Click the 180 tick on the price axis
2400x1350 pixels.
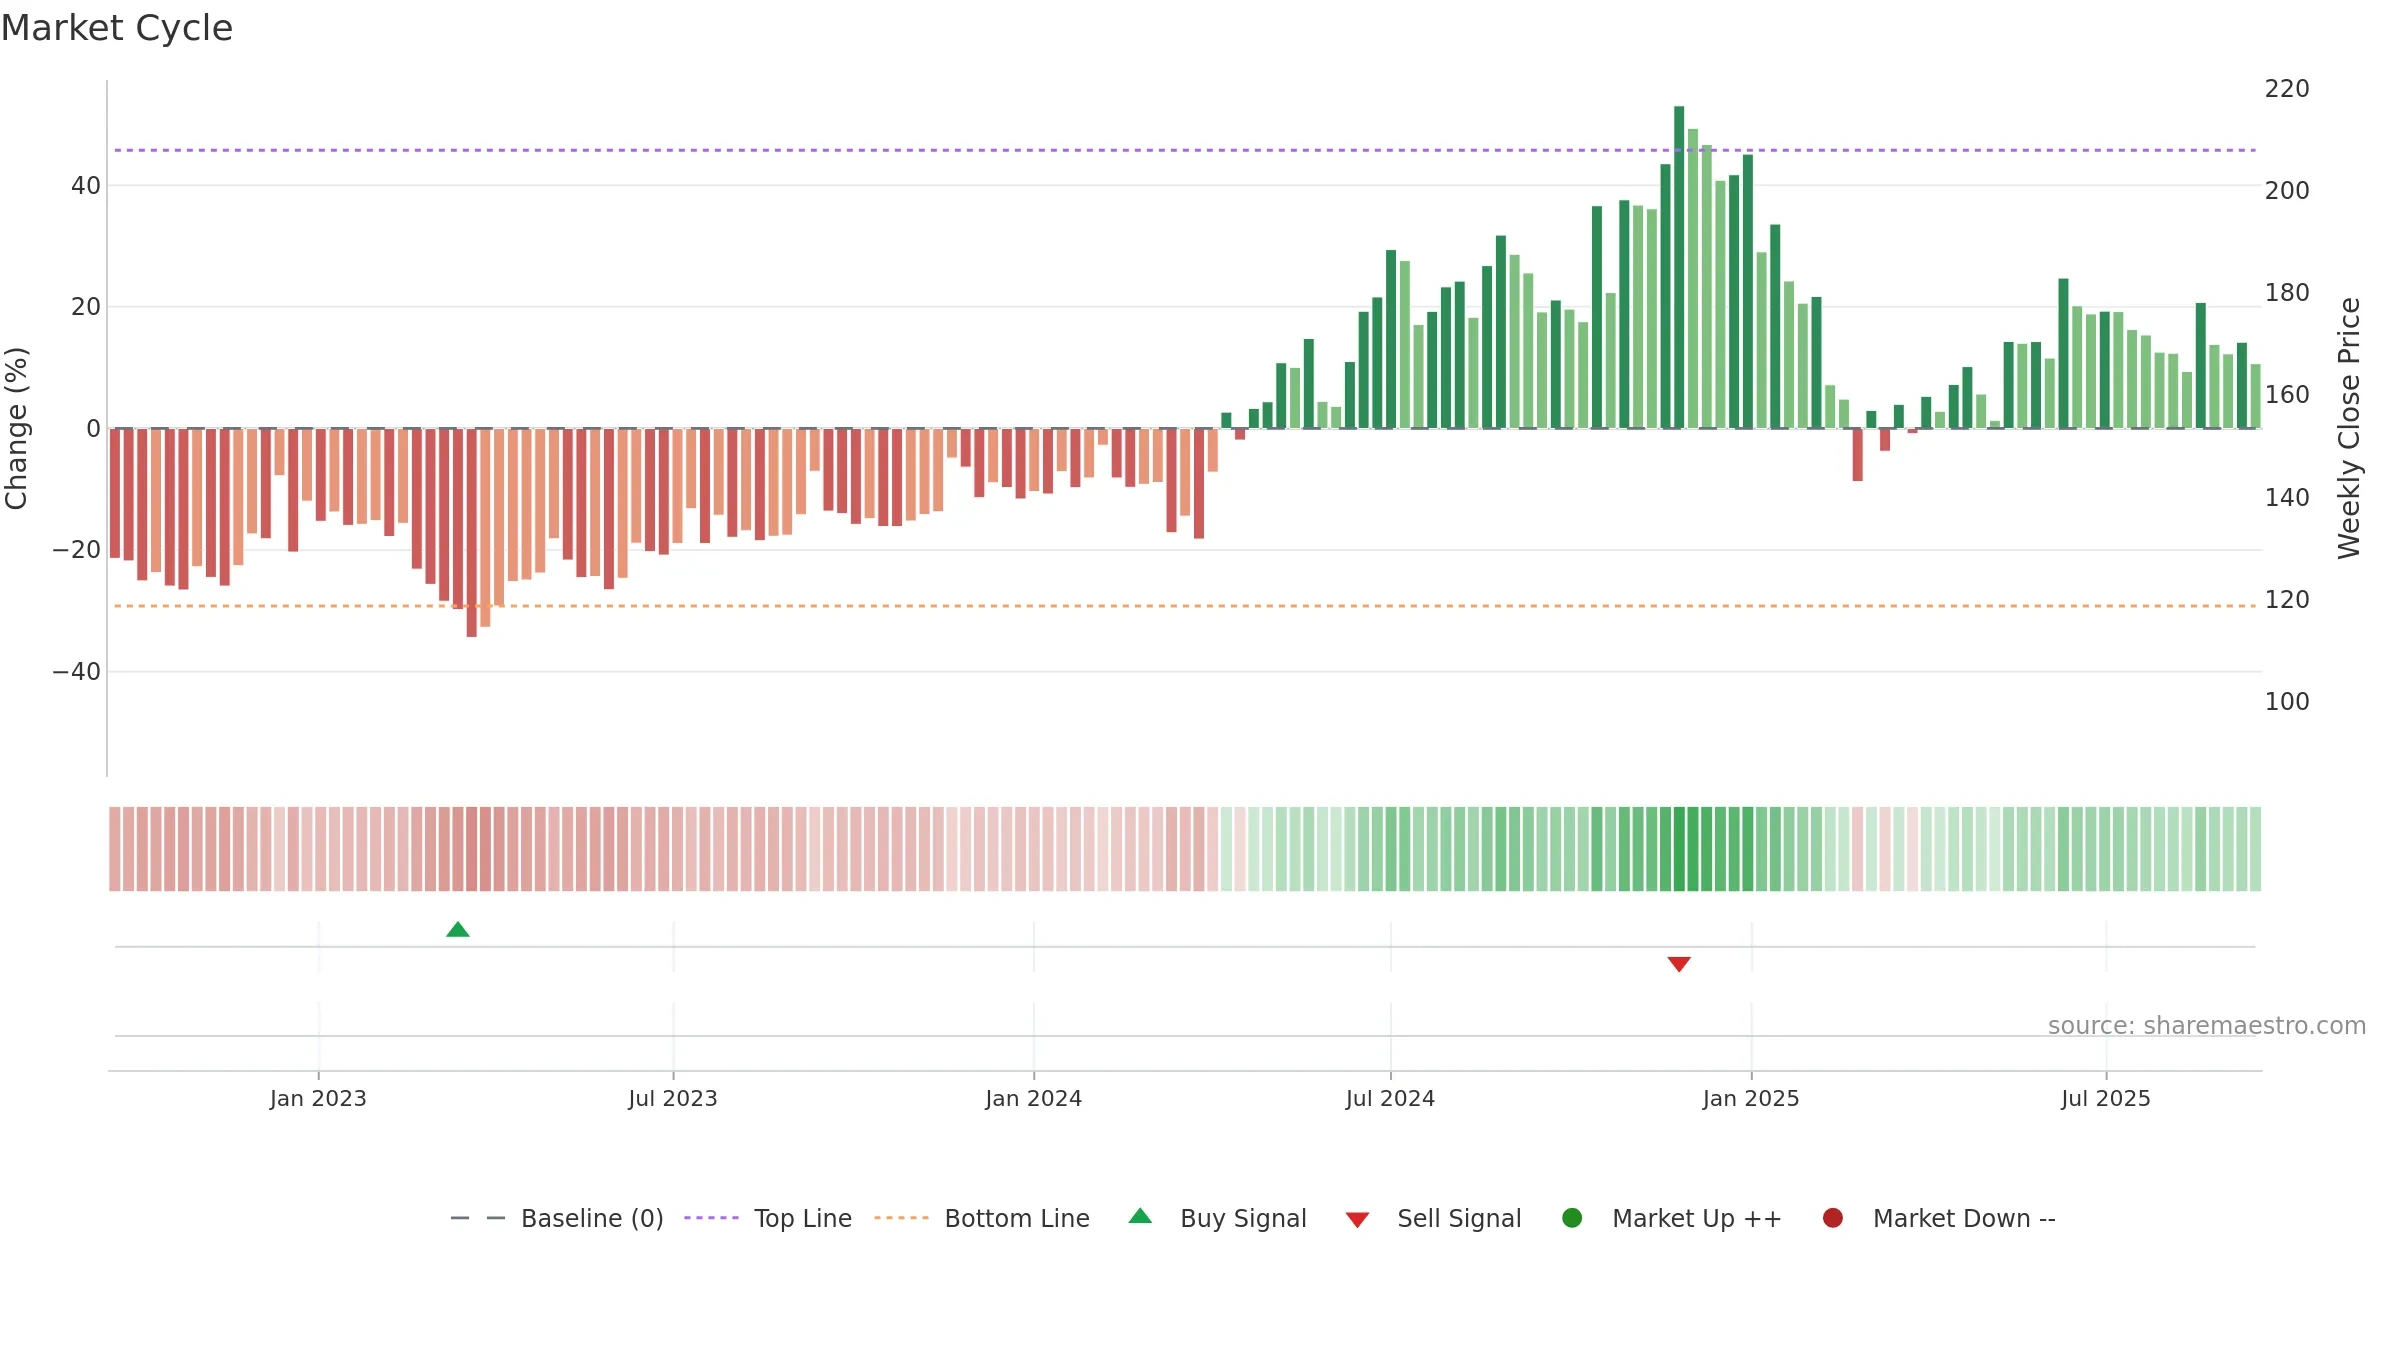pos(2287,293)
